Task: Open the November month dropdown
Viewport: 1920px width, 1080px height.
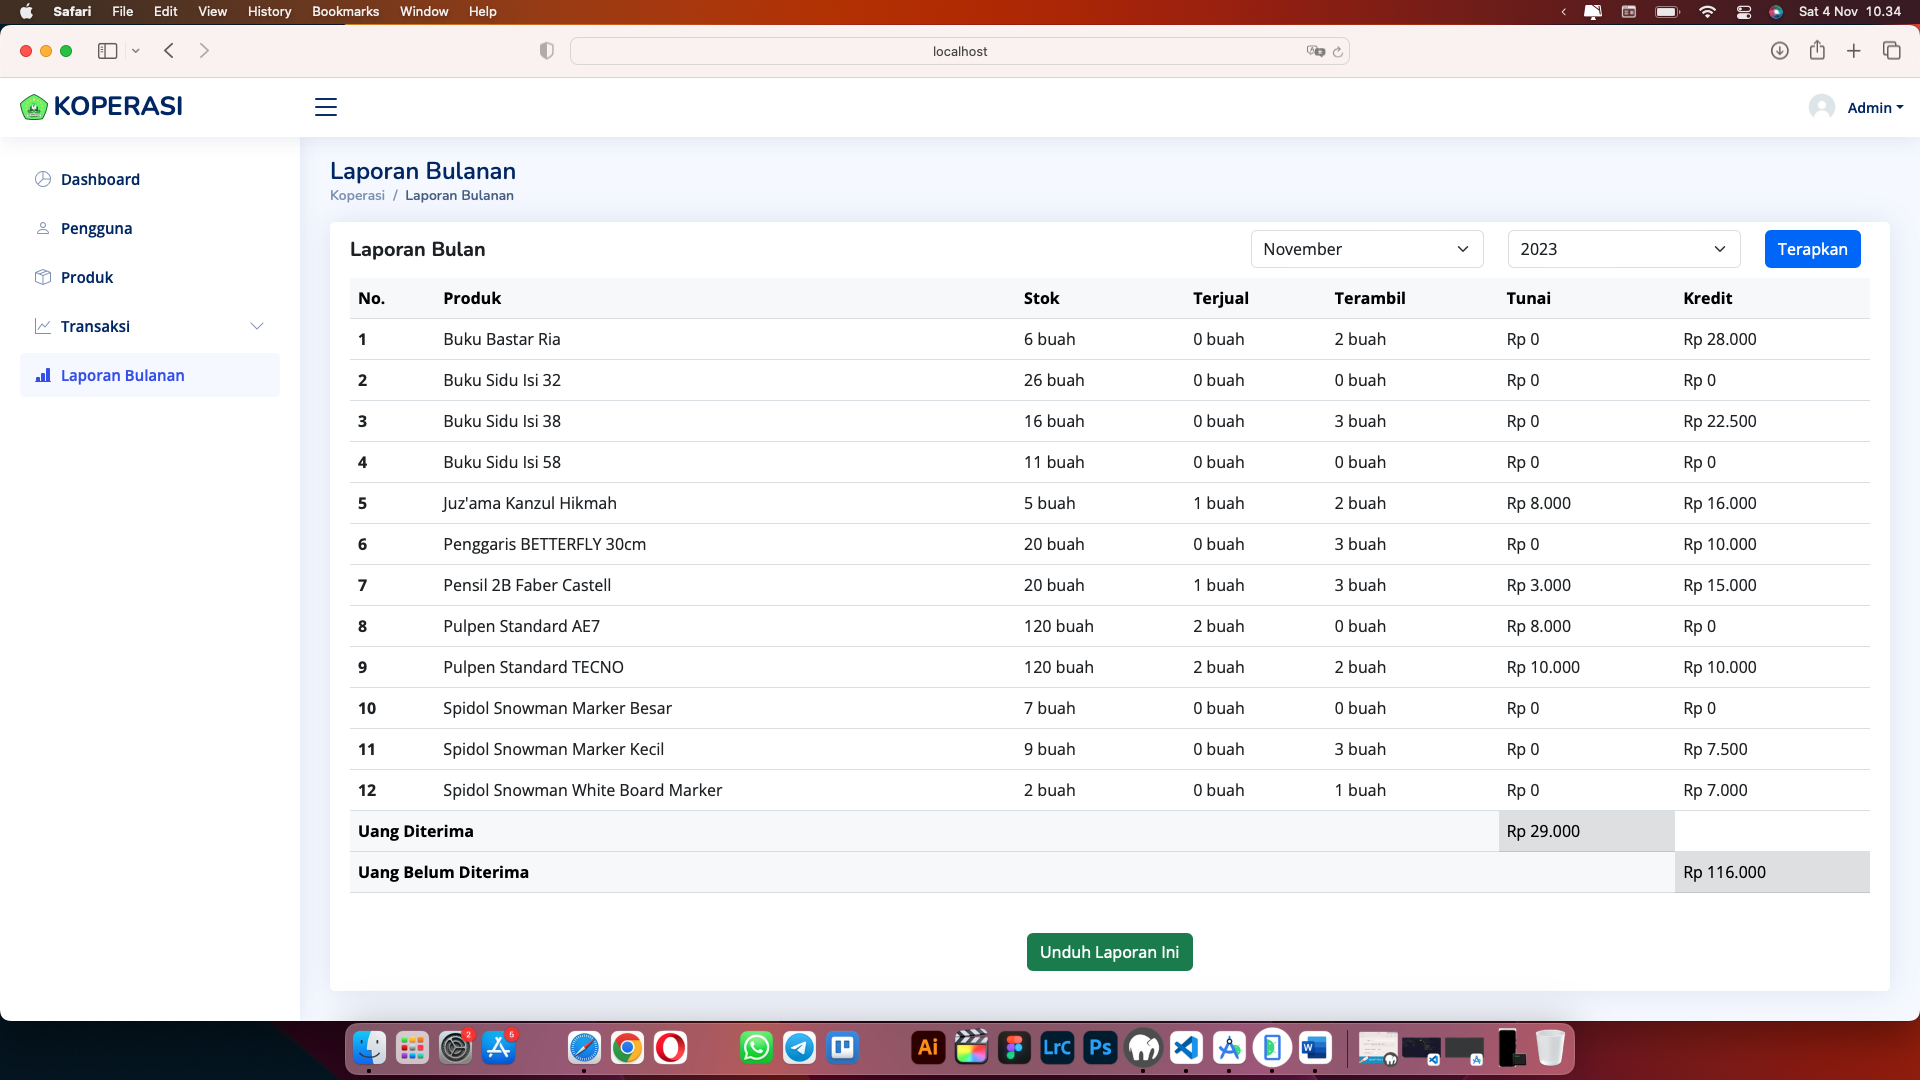Action: pos(1365,249)
